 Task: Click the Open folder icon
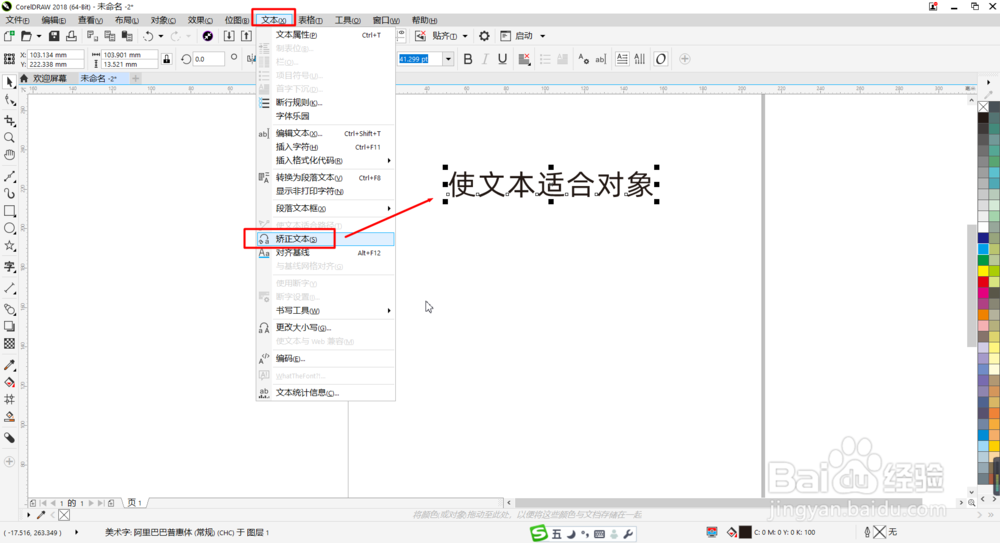pyautogui.click(x=26, y=36)
